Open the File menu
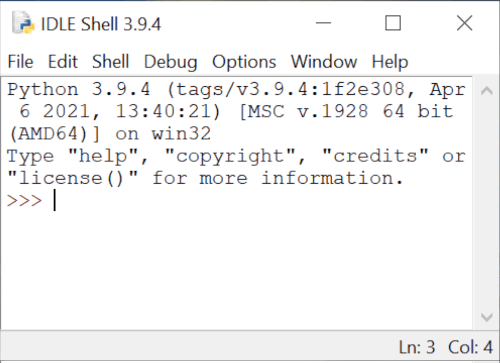 (x=20, y=62)
